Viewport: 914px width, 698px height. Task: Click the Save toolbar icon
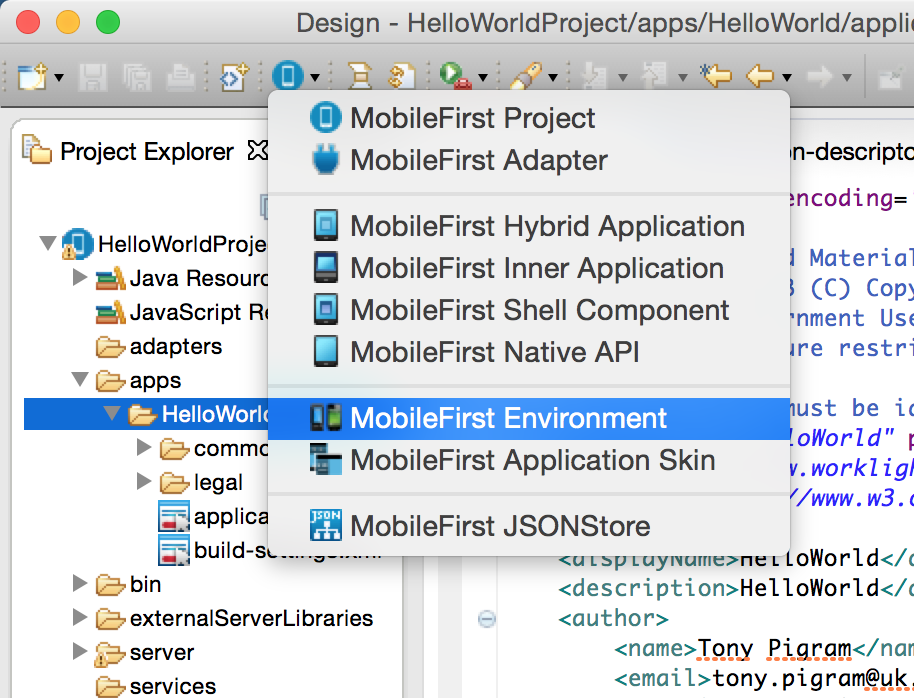(x=93, y=76)
